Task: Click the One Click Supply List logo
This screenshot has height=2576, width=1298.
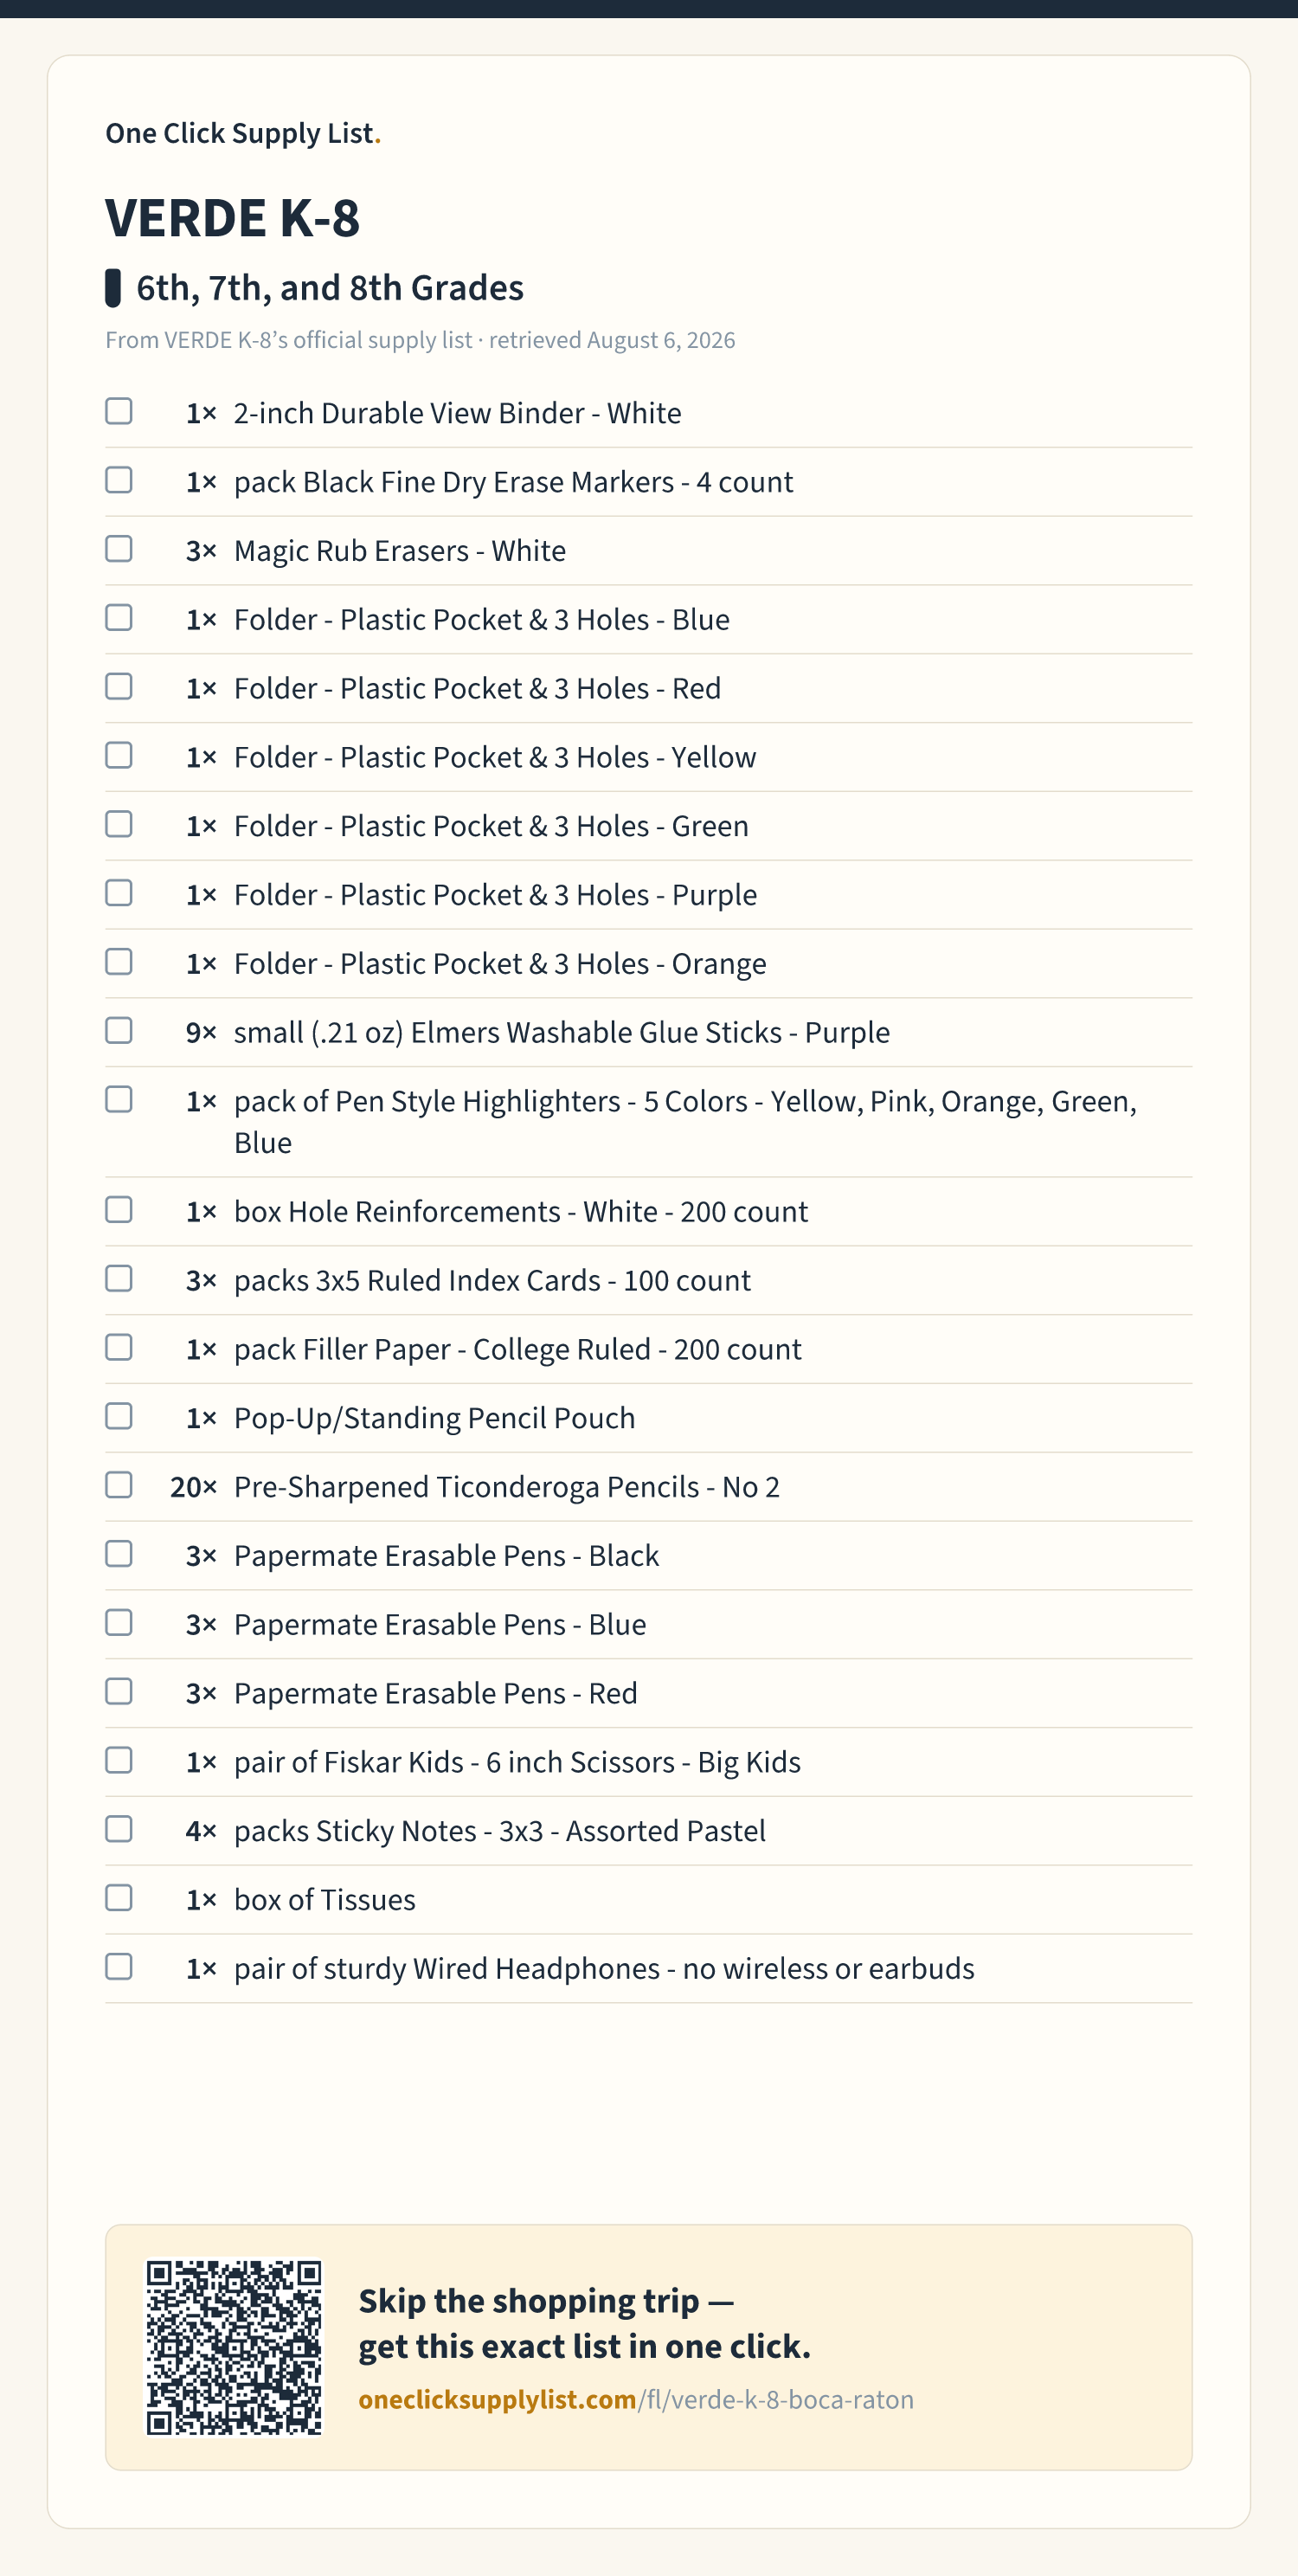Action: (243, 133)
